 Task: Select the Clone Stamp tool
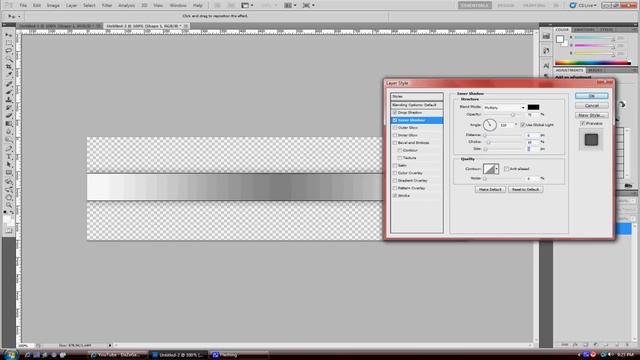click(9, 100)
